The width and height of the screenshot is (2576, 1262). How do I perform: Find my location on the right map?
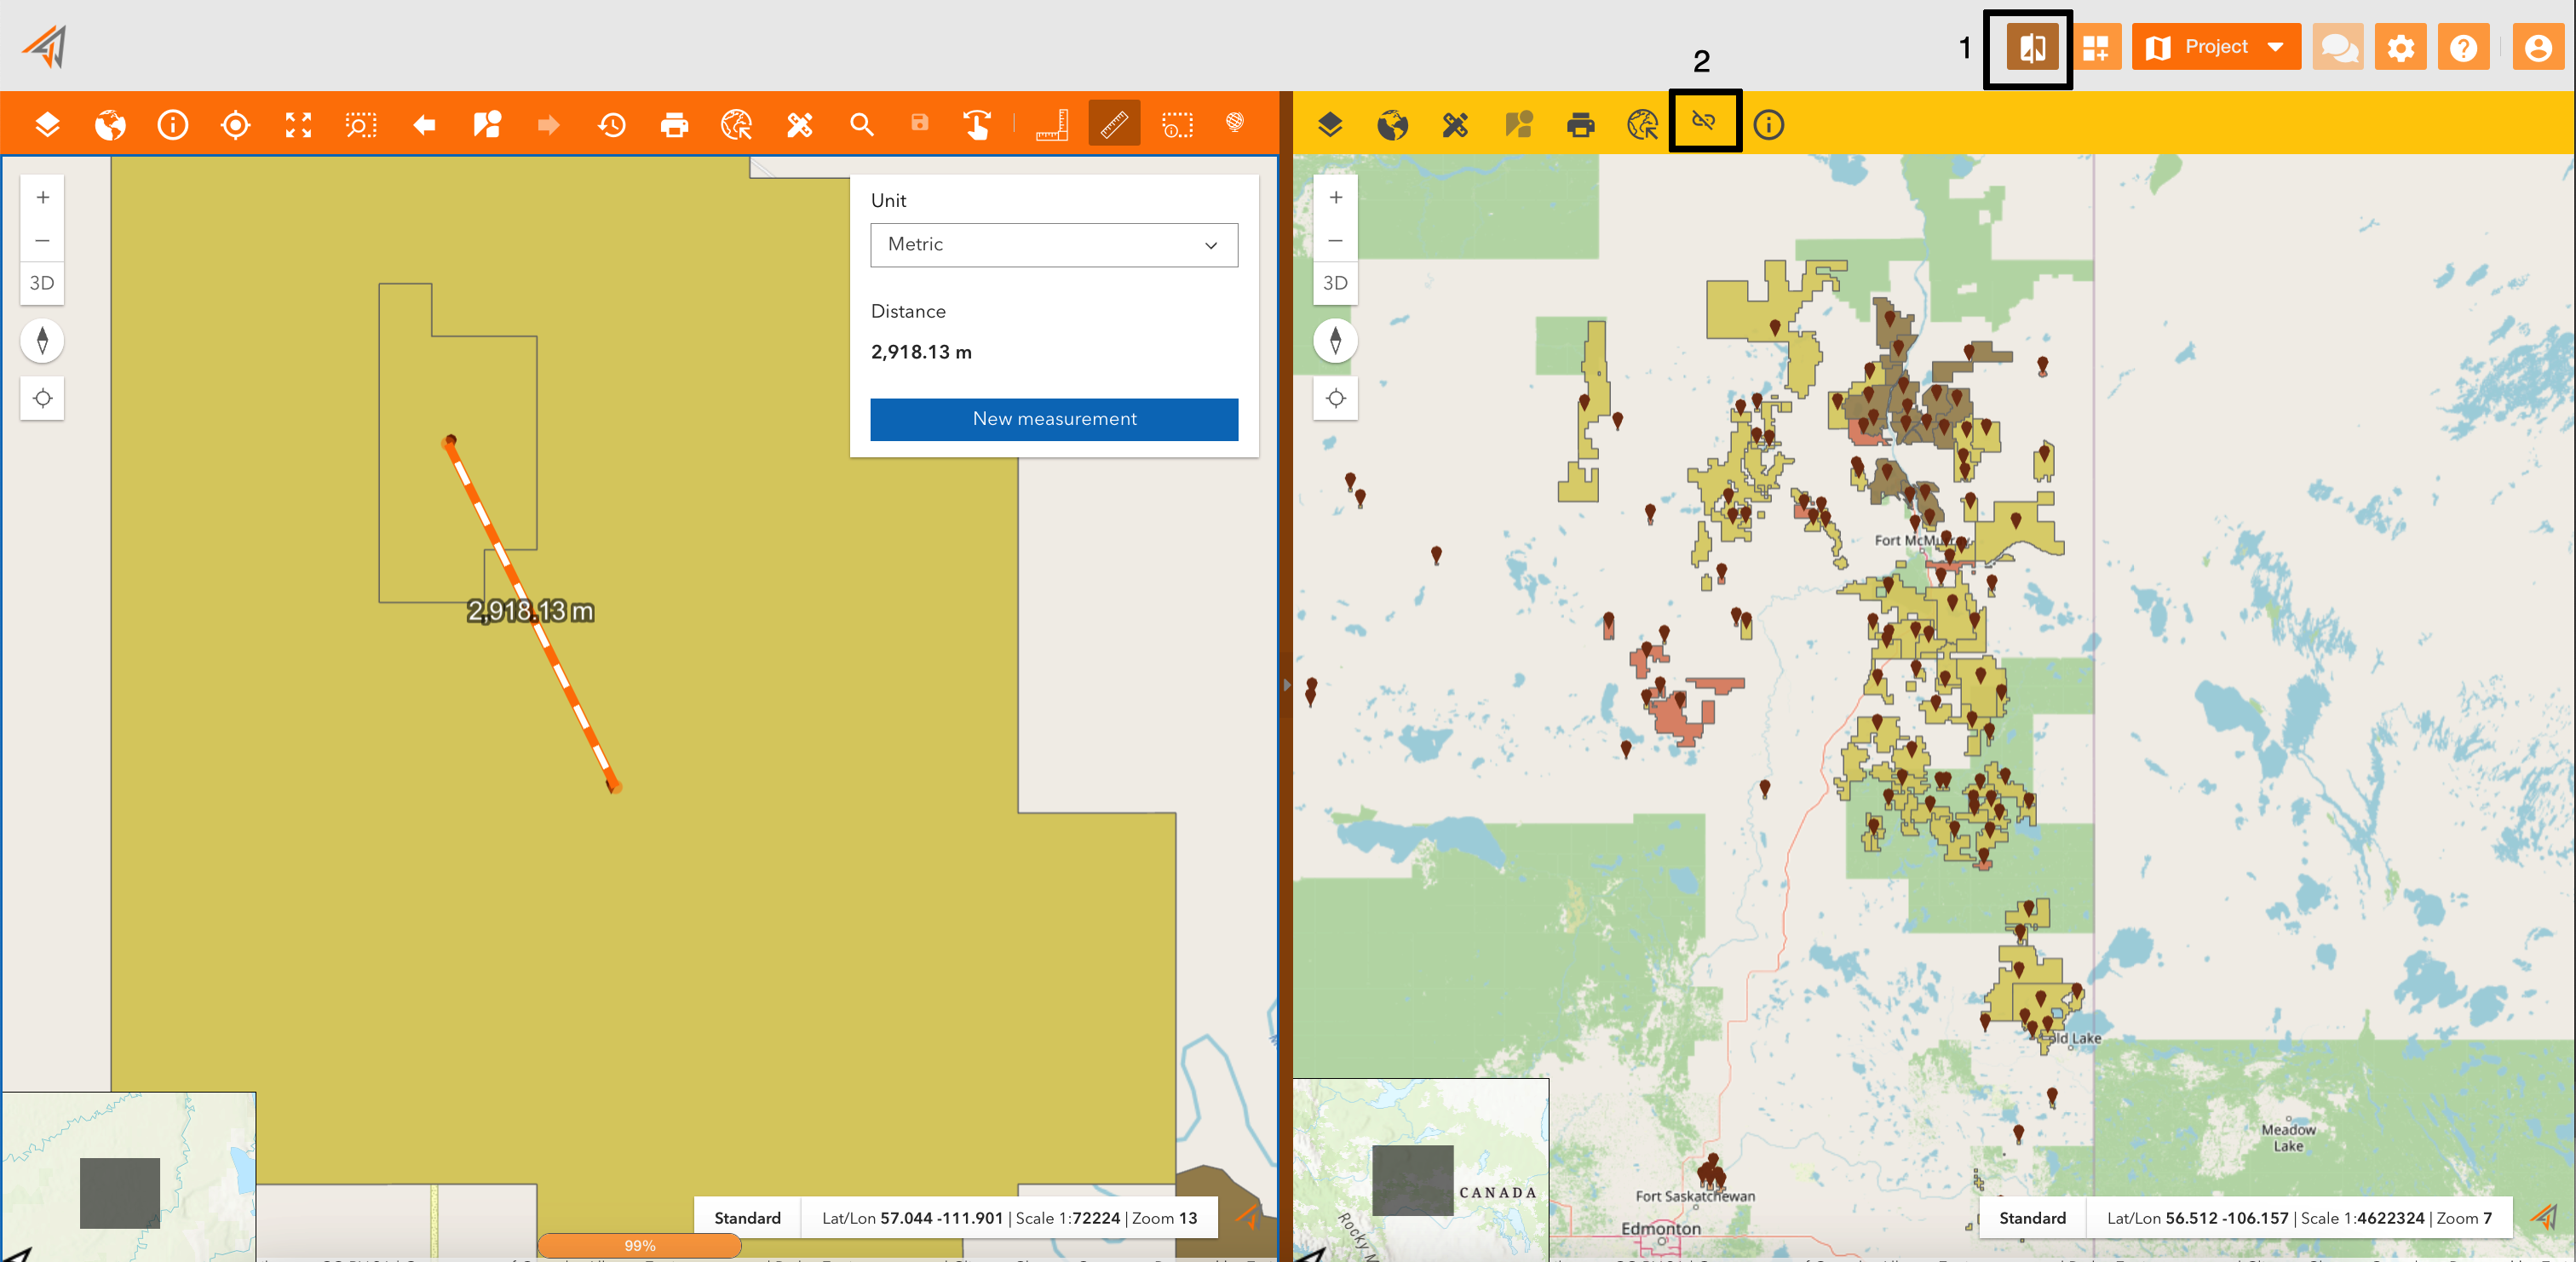(1335, 398)
